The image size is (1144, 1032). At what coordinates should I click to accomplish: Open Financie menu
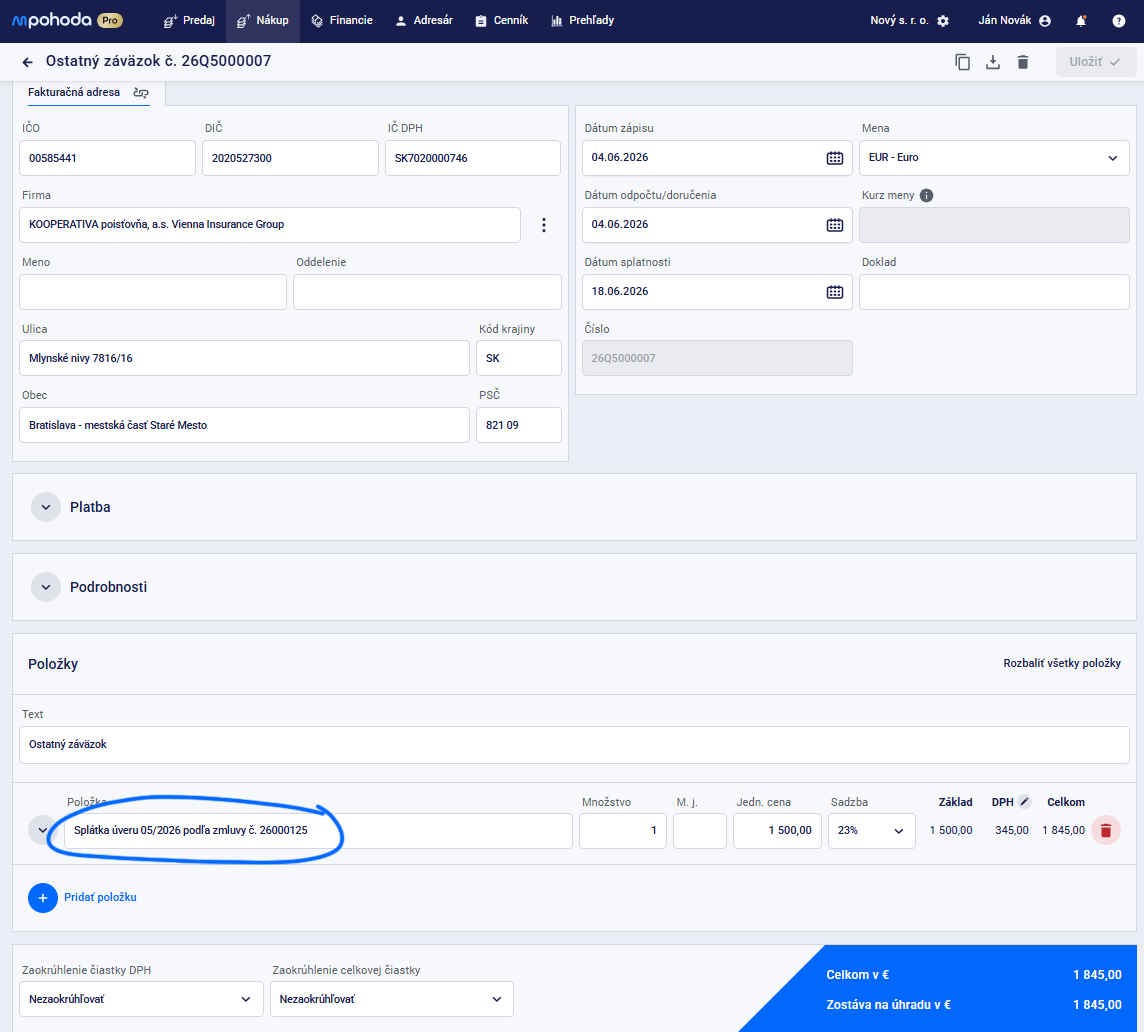point(341,21)
